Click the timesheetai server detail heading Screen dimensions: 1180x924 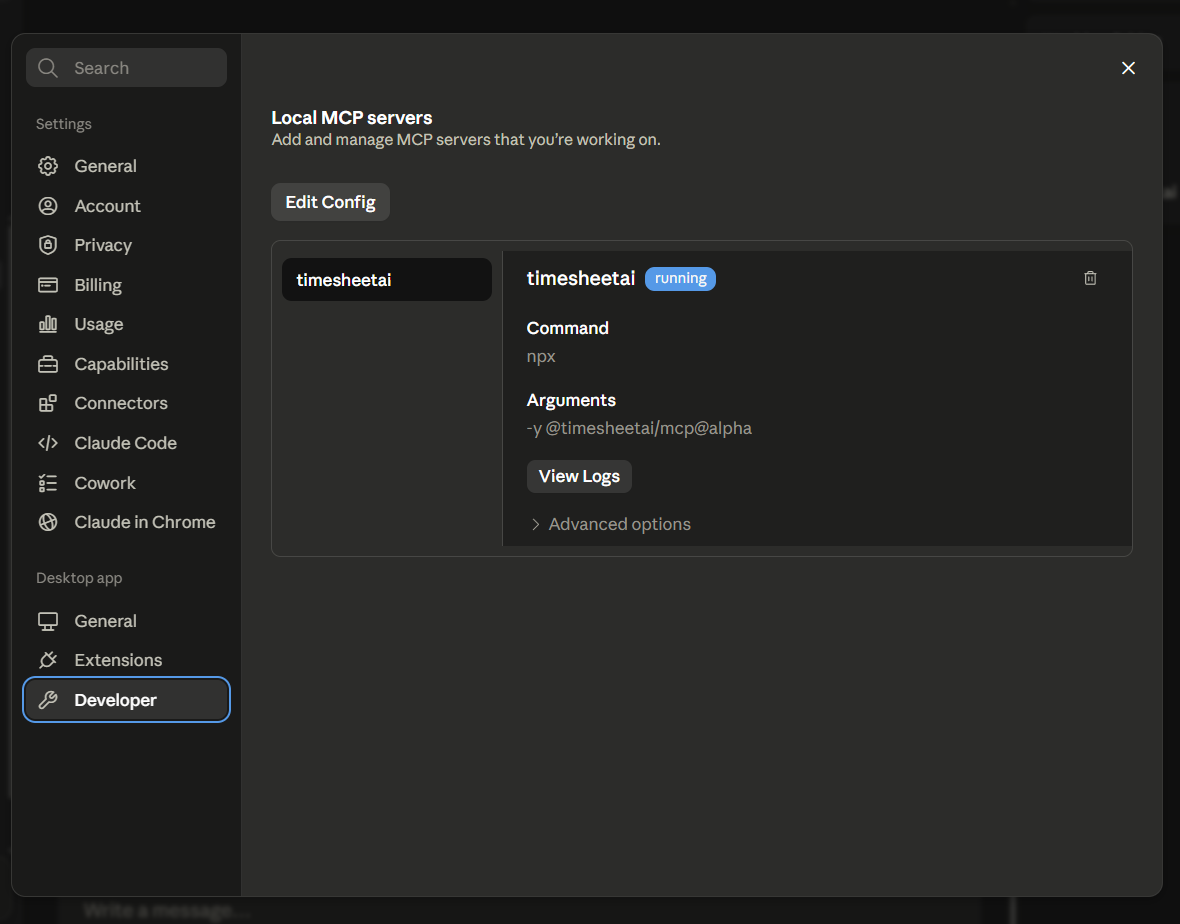tap(581, 278)
